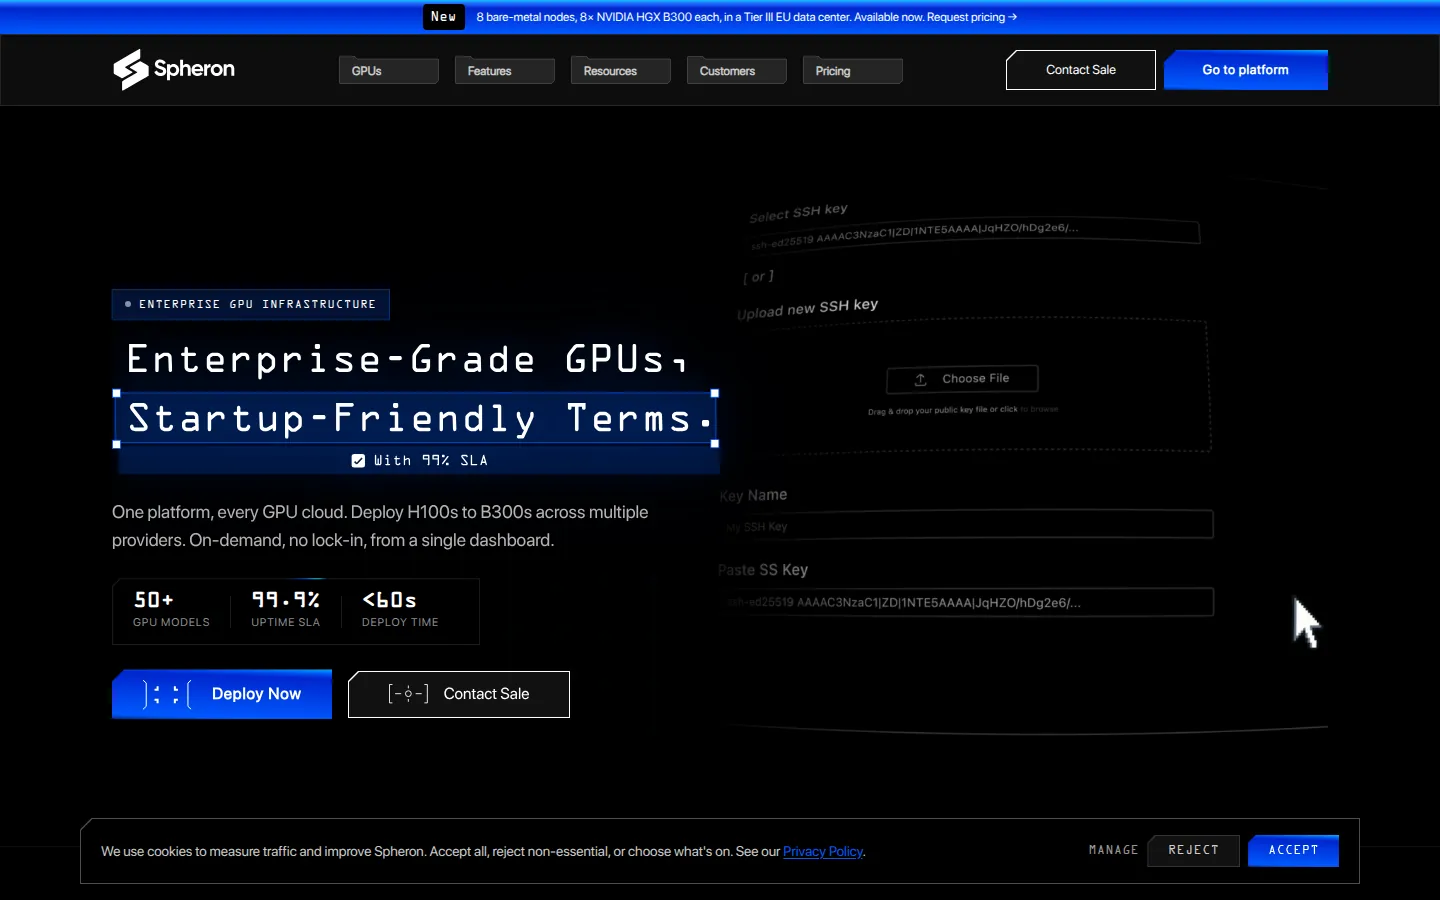Viewport: 1440px width, 900px height.
Task: Open Manage cookie preferences
Action: (1114, 850)
